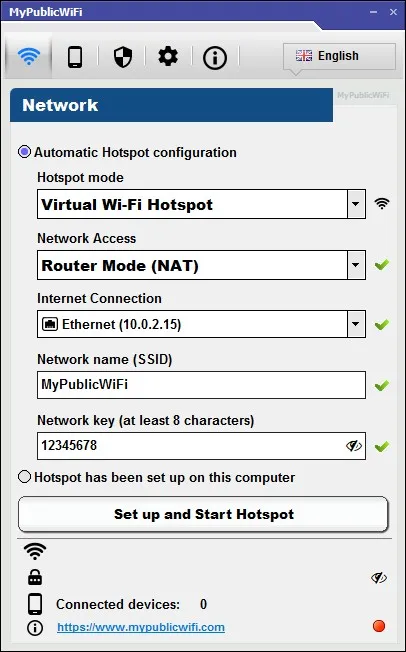Show the About info circle icon
406x652 pixels.
tap(215, 57)
